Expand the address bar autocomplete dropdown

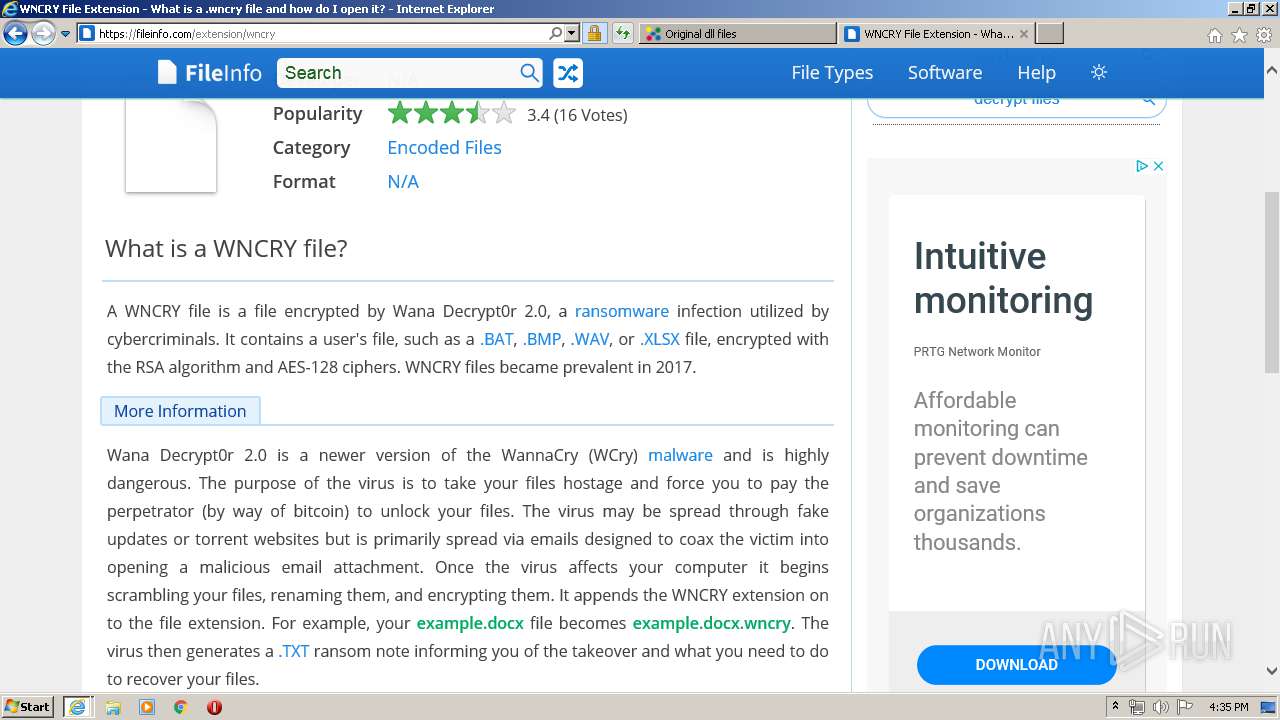pyautogui.click(x=572, y=34)
